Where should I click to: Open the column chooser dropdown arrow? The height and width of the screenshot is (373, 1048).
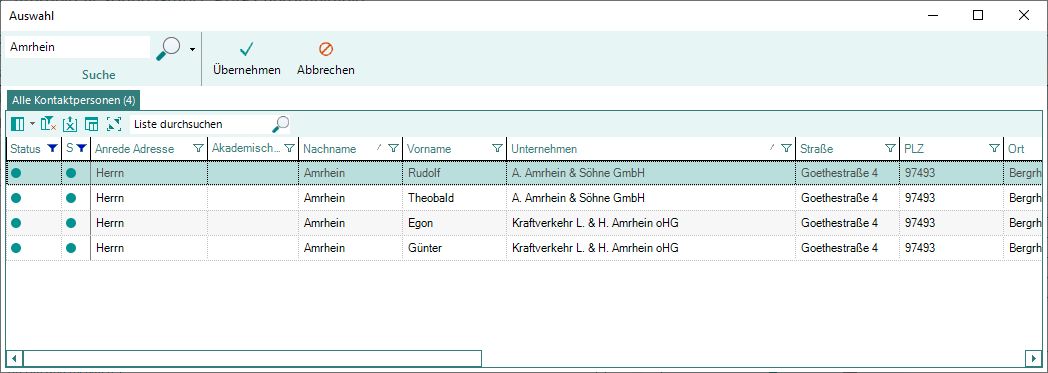[x=31, y=124]
